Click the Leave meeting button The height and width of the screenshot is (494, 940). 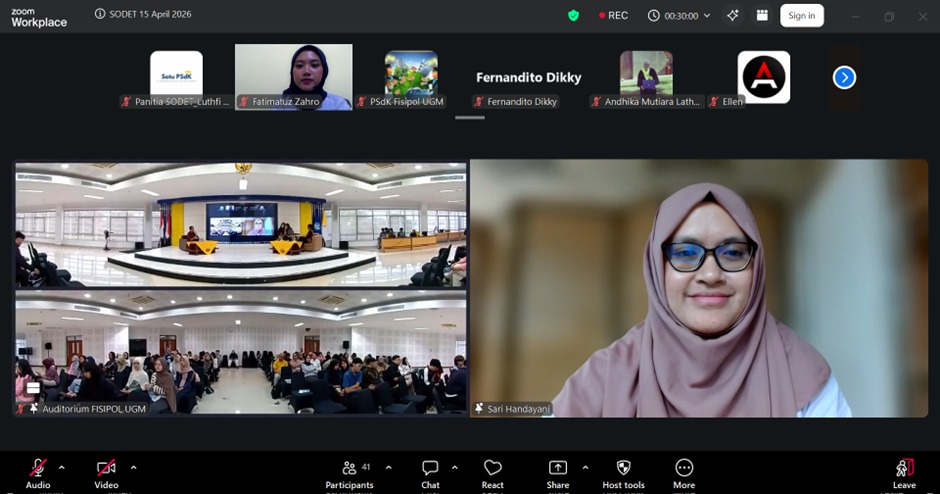coord(903,470)
